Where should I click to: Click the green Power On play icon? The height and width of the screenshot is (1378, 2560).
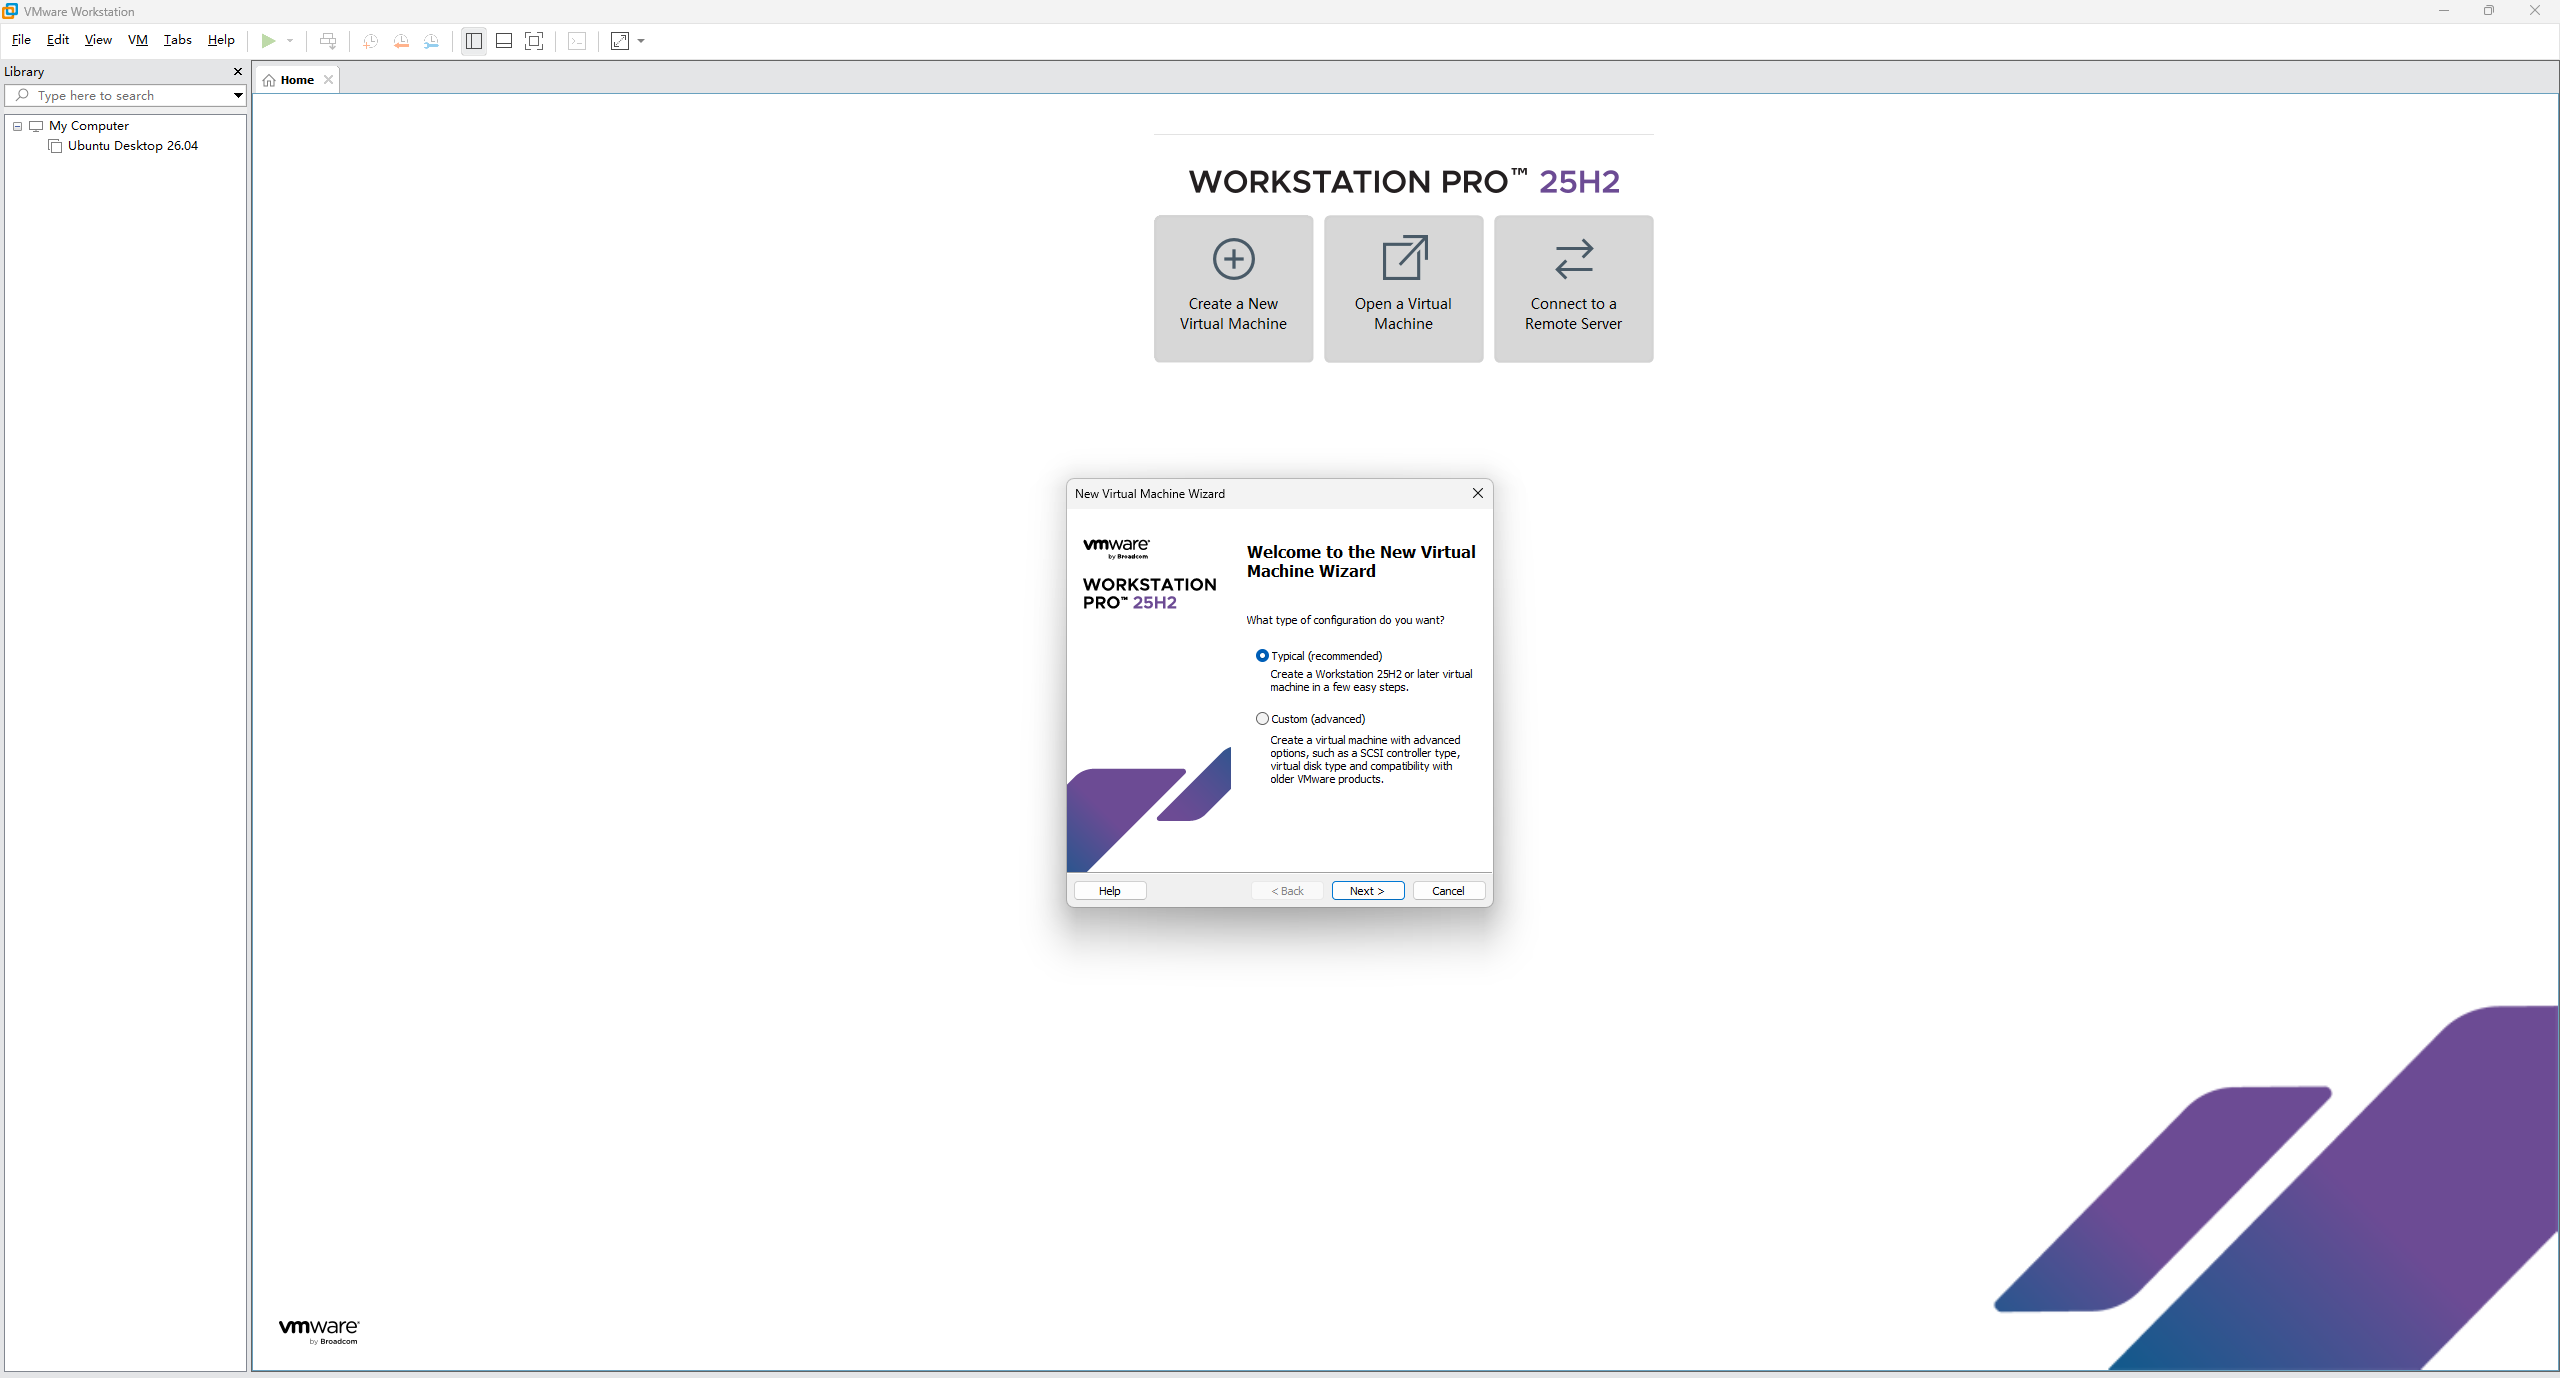268,41
